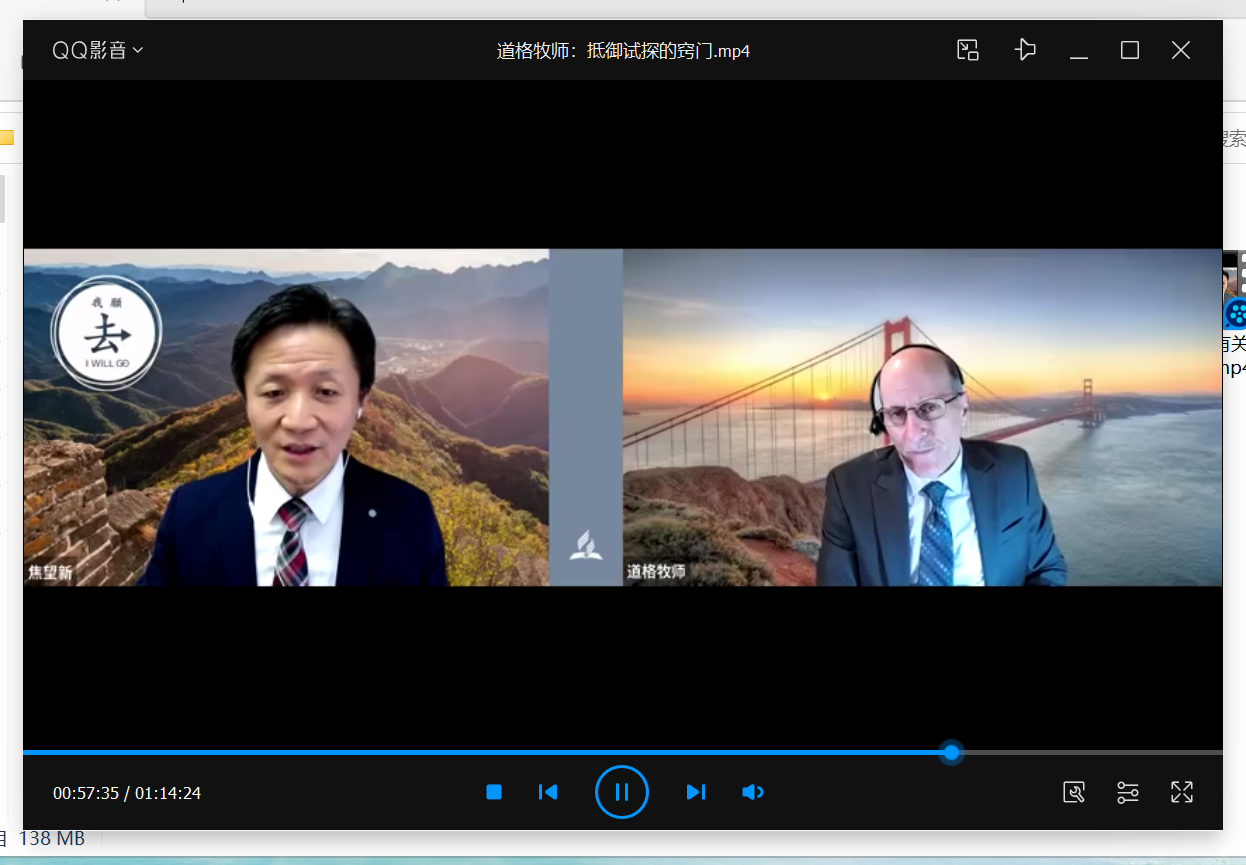
Task: Minimize the QQ影音 player window
Action: [1078, 51]
